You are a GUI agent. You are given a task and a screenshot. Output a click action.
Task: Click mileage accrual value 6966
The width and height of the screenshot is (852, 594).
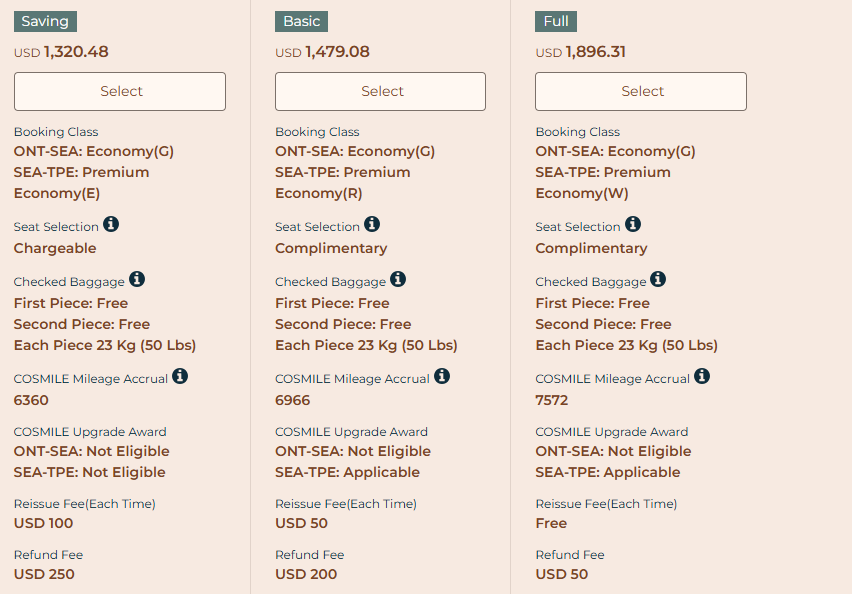pyautogui.click(x=292, y=401)
